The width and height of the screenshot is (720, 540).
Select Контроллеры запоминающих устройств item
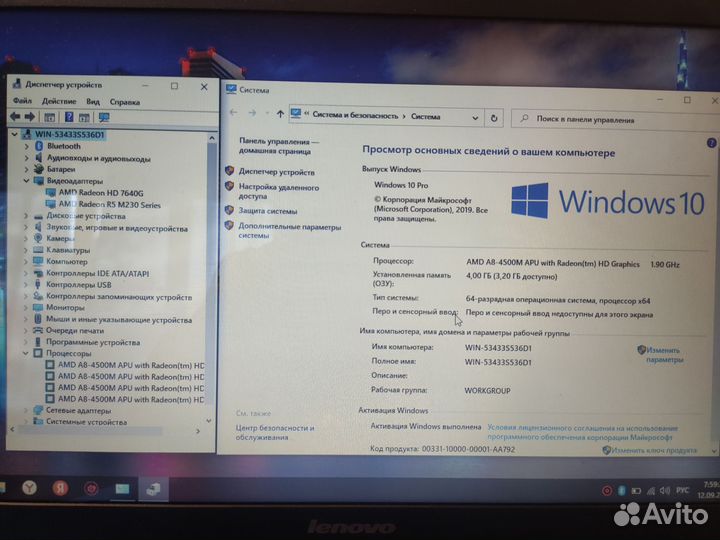[x=119, y=297]
